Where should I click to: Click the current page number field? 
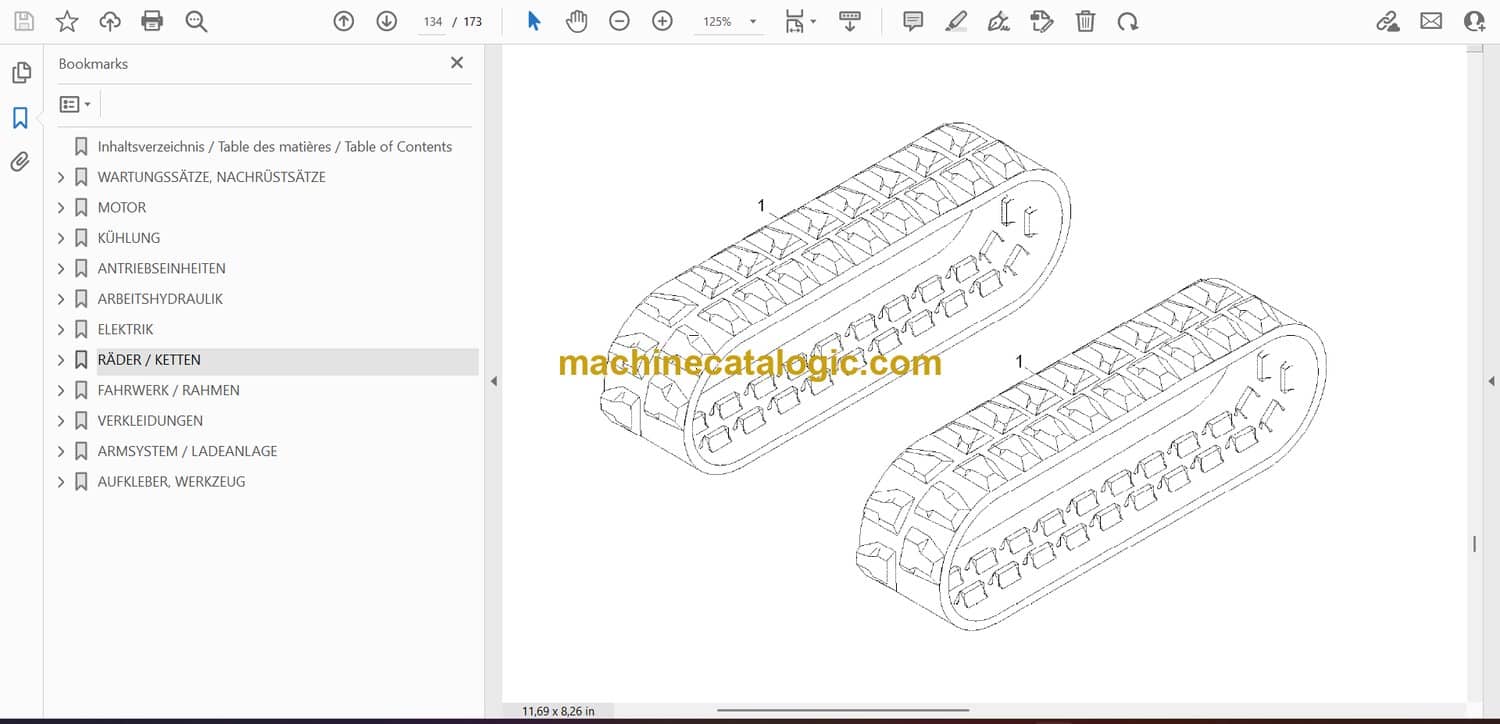tap(432, 22)
